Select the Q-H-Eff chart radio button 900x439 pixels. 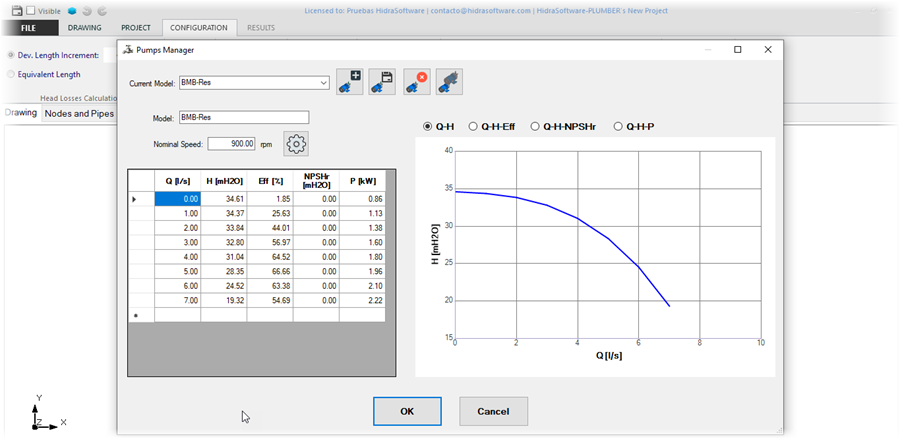[x=474, y=127]
